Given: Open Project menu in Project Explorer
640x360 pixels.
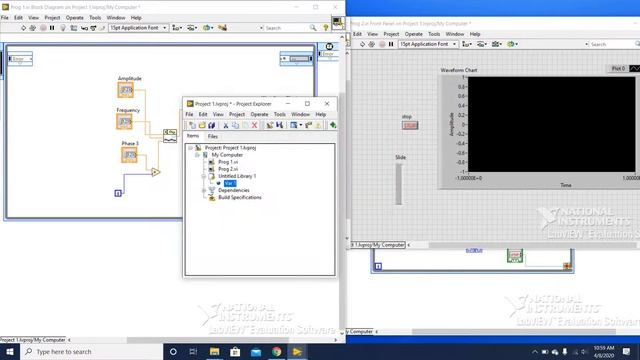Looking at the screenshot, I should click(x=237, y=115).
